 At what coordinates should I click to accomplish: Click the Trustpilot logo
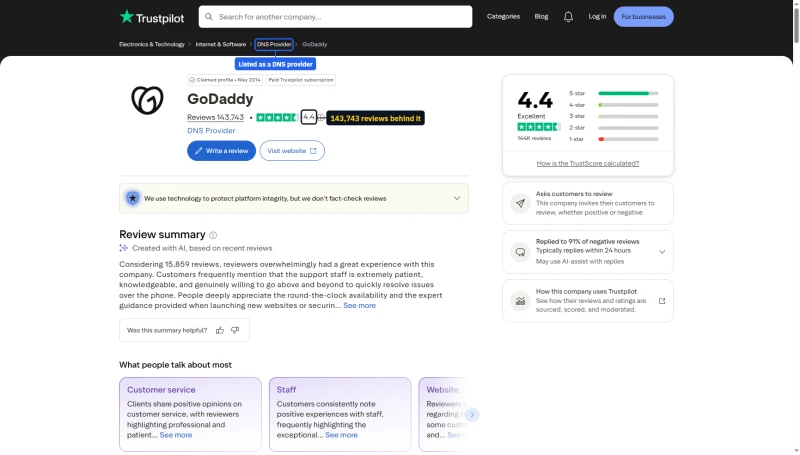pos(152,17)
